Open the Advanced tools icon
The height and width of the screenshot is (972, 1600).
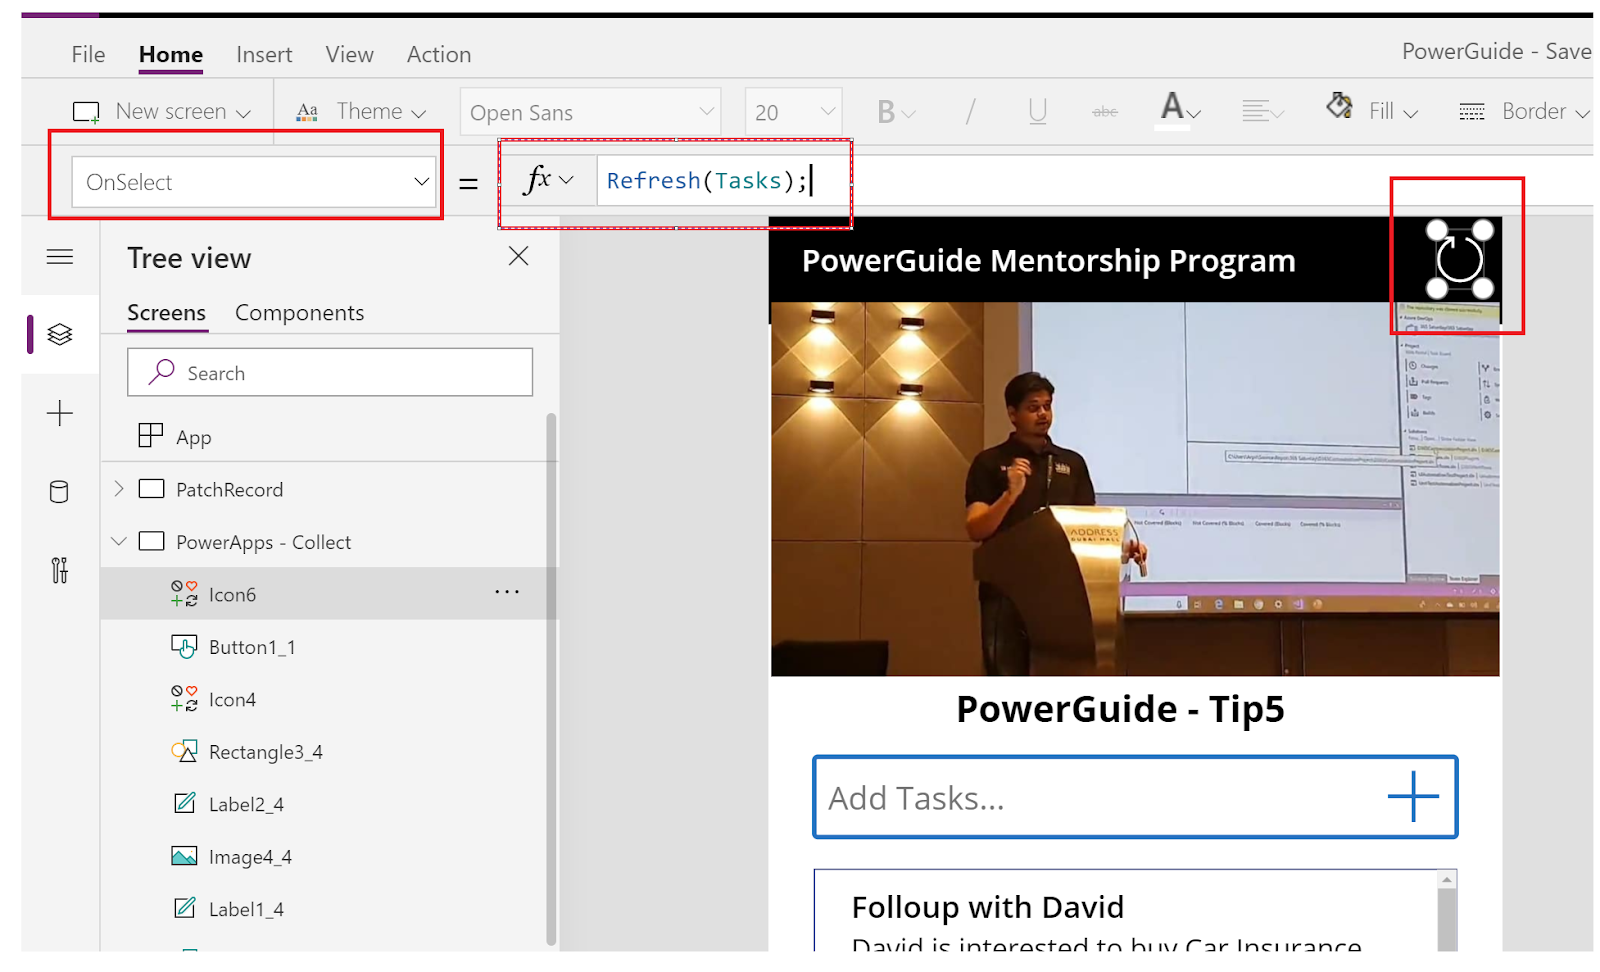click(60, 570)
